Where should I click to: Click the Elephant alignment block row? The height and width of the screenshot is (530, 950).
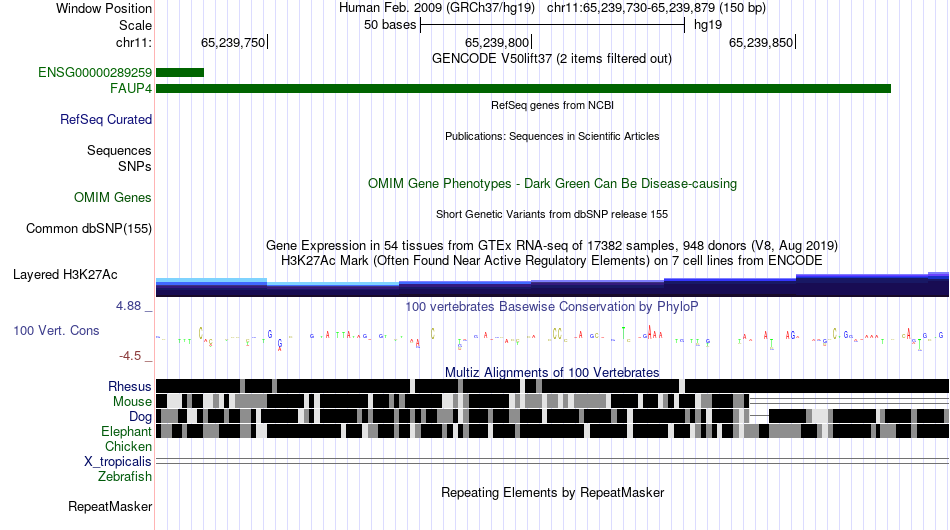point(553,431)
